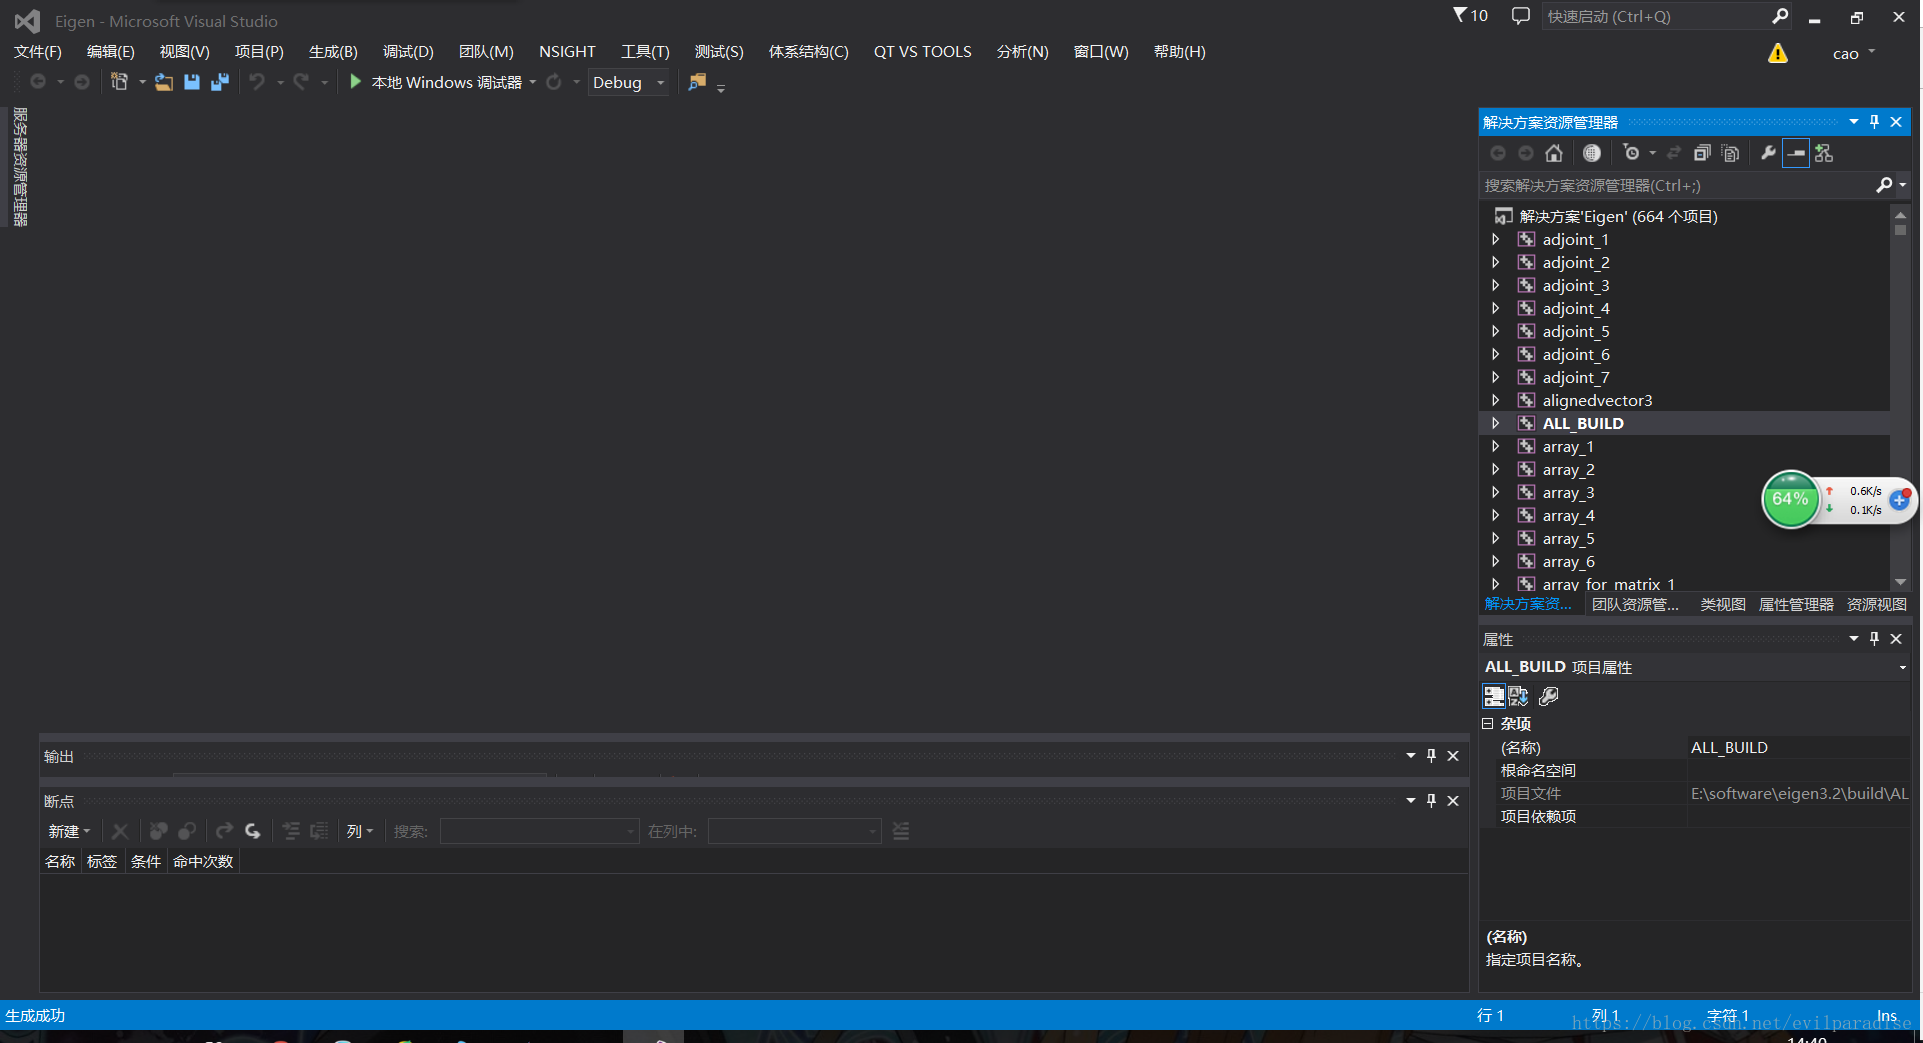Open the 工具(T) menu

tap(645, 52)
